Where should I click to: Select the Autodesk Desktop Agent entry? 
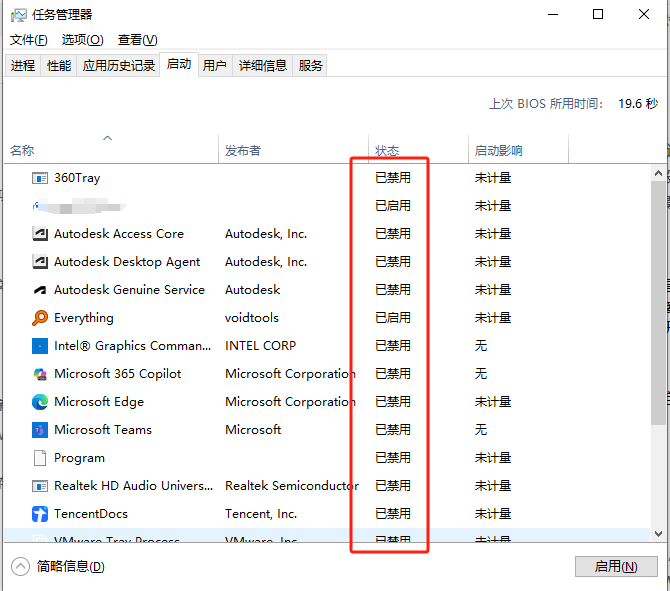tap(127, 262)
